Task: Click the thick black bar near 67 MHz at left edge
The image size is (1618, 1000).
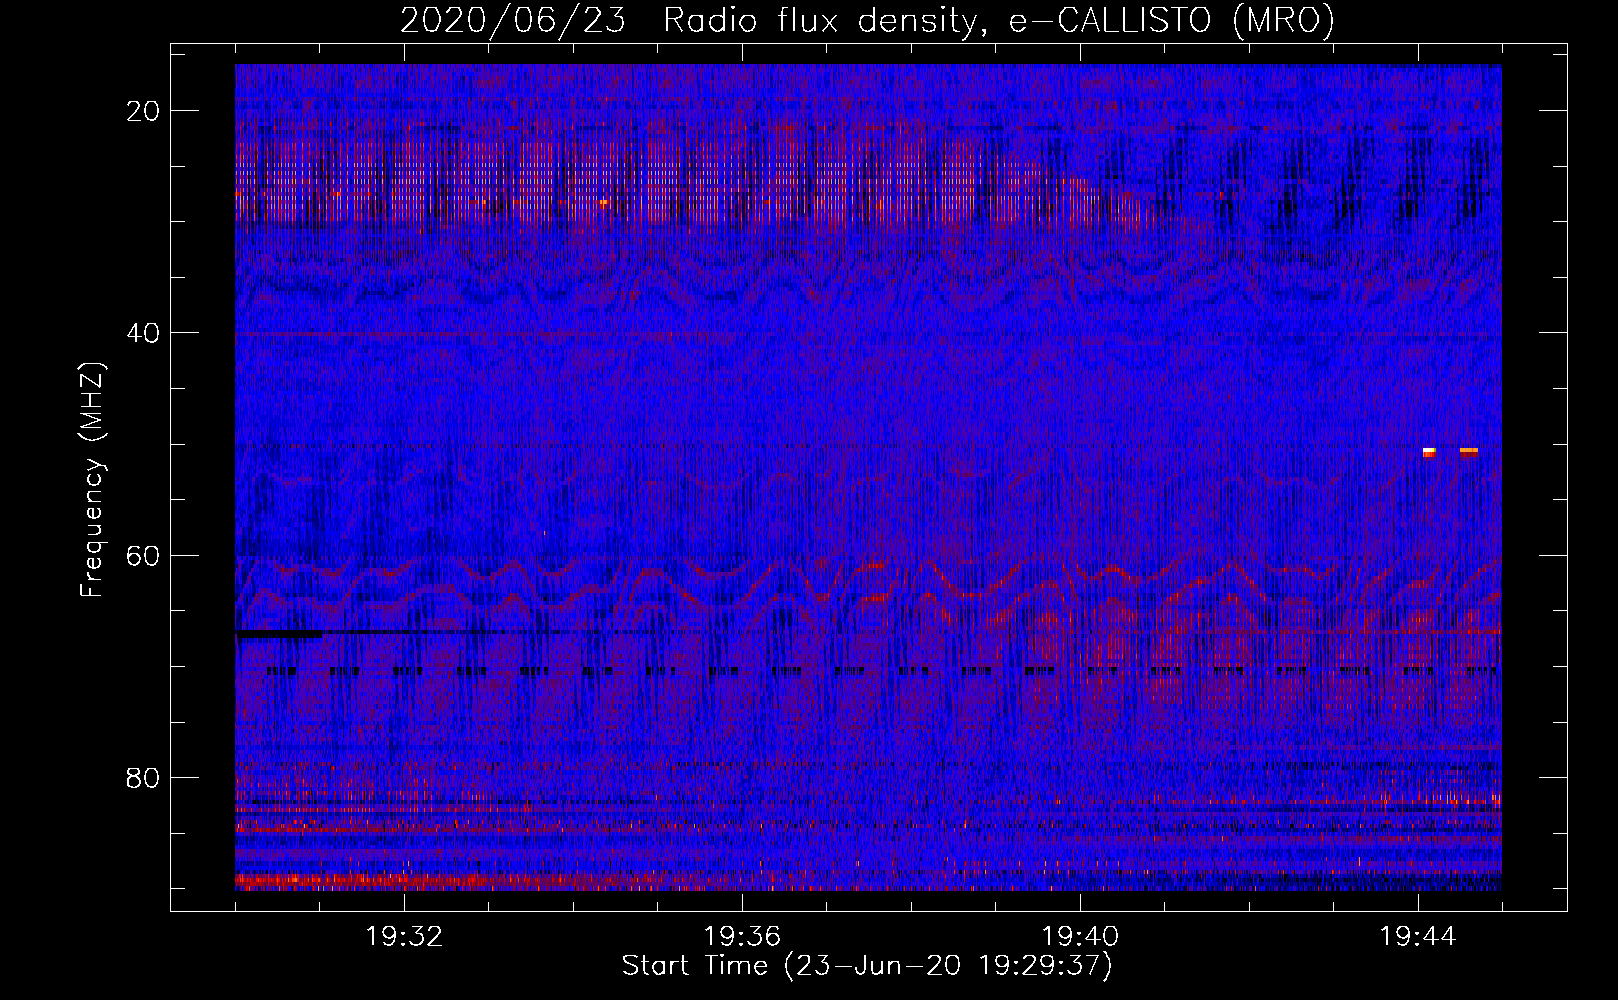Action: click(x=279, y=634)
